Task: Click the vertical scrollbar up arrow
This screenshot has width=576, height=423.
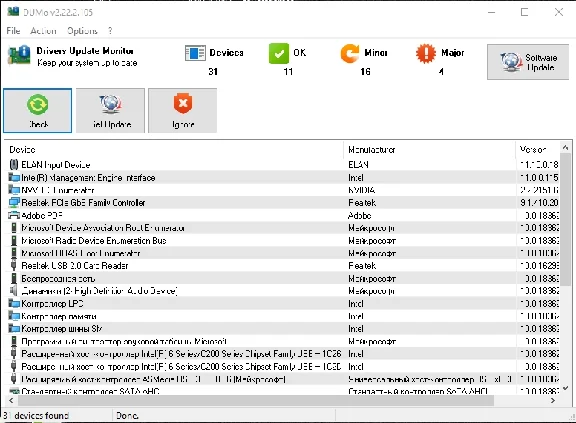Action: tap(565, 148)
